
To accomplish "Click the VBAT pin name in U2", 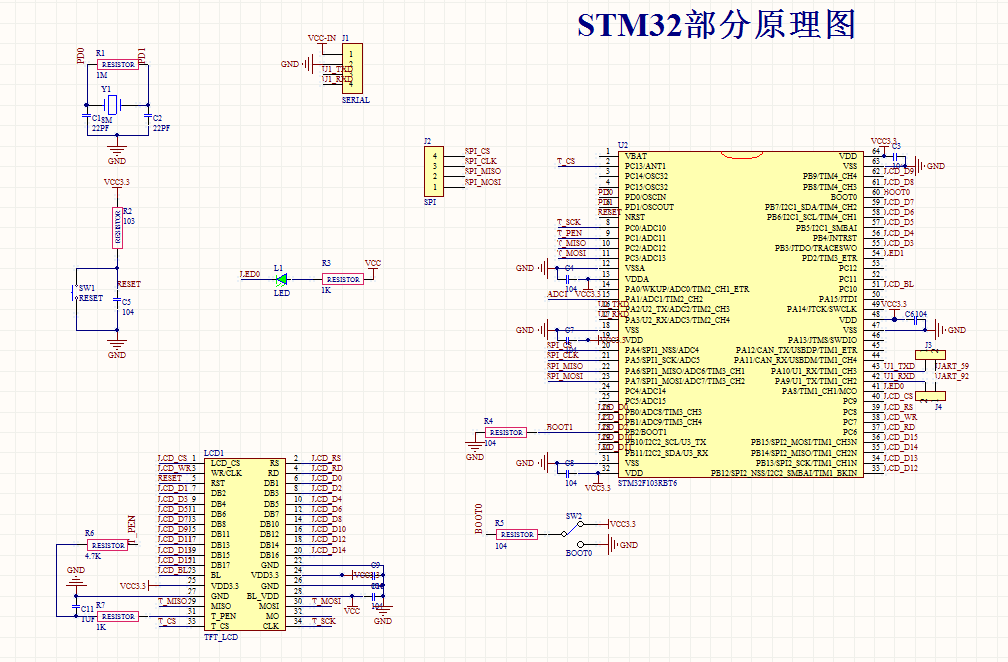I will click(x=636, y=156).
